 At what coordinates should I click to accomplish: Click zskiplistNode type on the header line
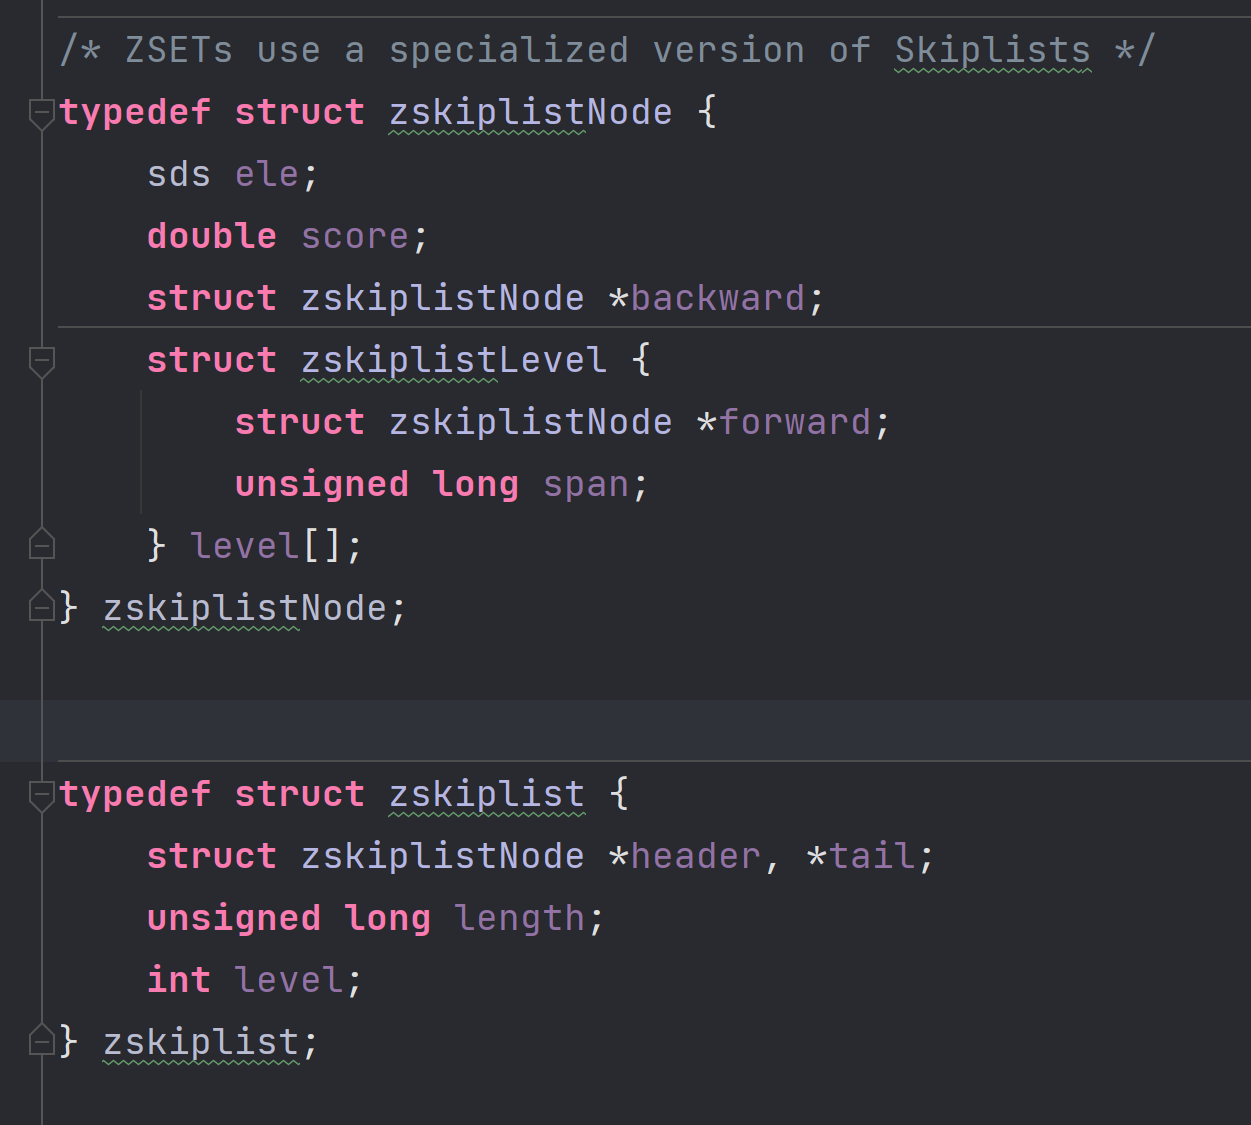[x=443, y=856]
